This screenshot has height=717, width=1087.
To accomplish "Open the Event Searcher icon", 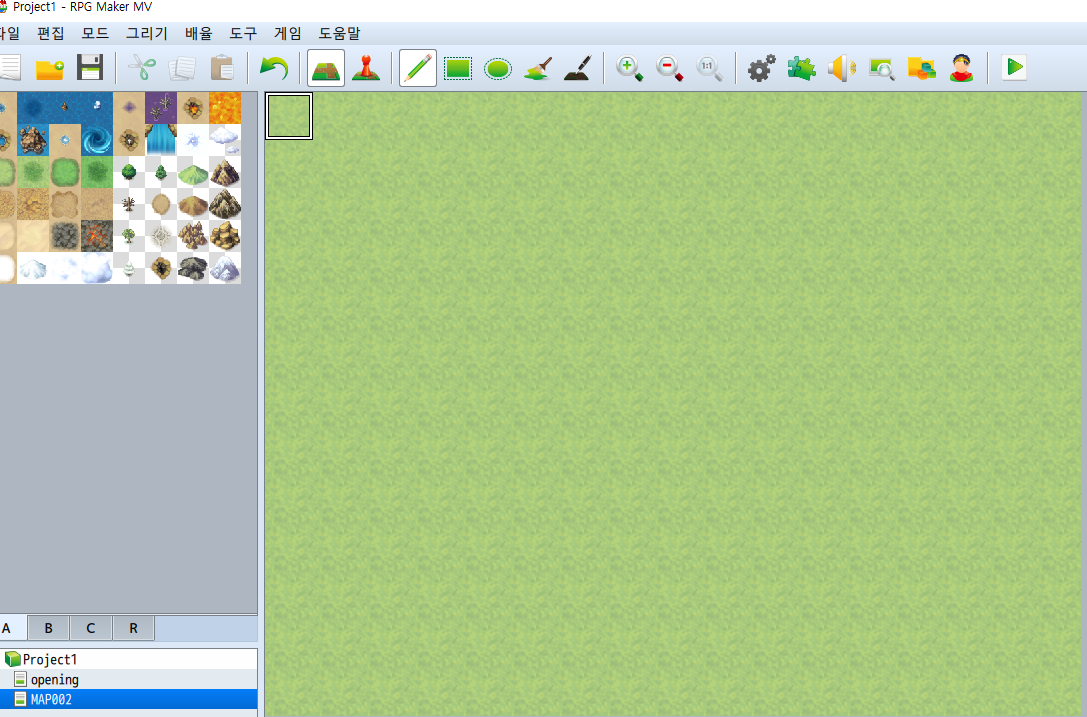I will coord(882,68).
